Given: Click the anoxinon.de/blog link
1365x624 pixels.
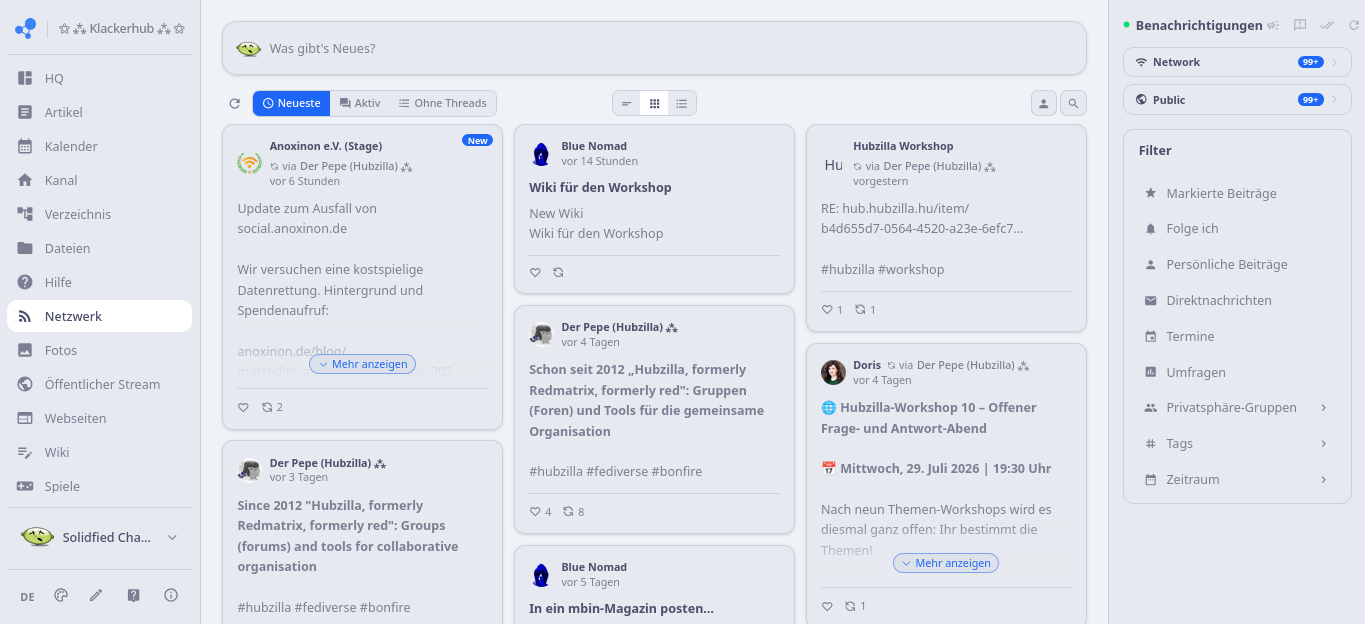Looking at the screenshot, I should (x=292, y=351).
